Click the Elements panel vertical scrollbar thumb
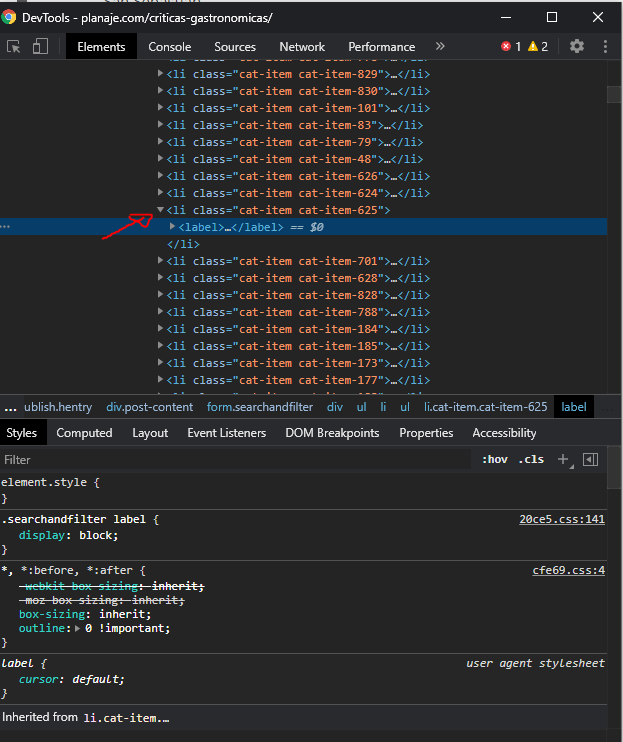Image resolution: width=623 pixels, height=742 pixels. coord(614,94)
